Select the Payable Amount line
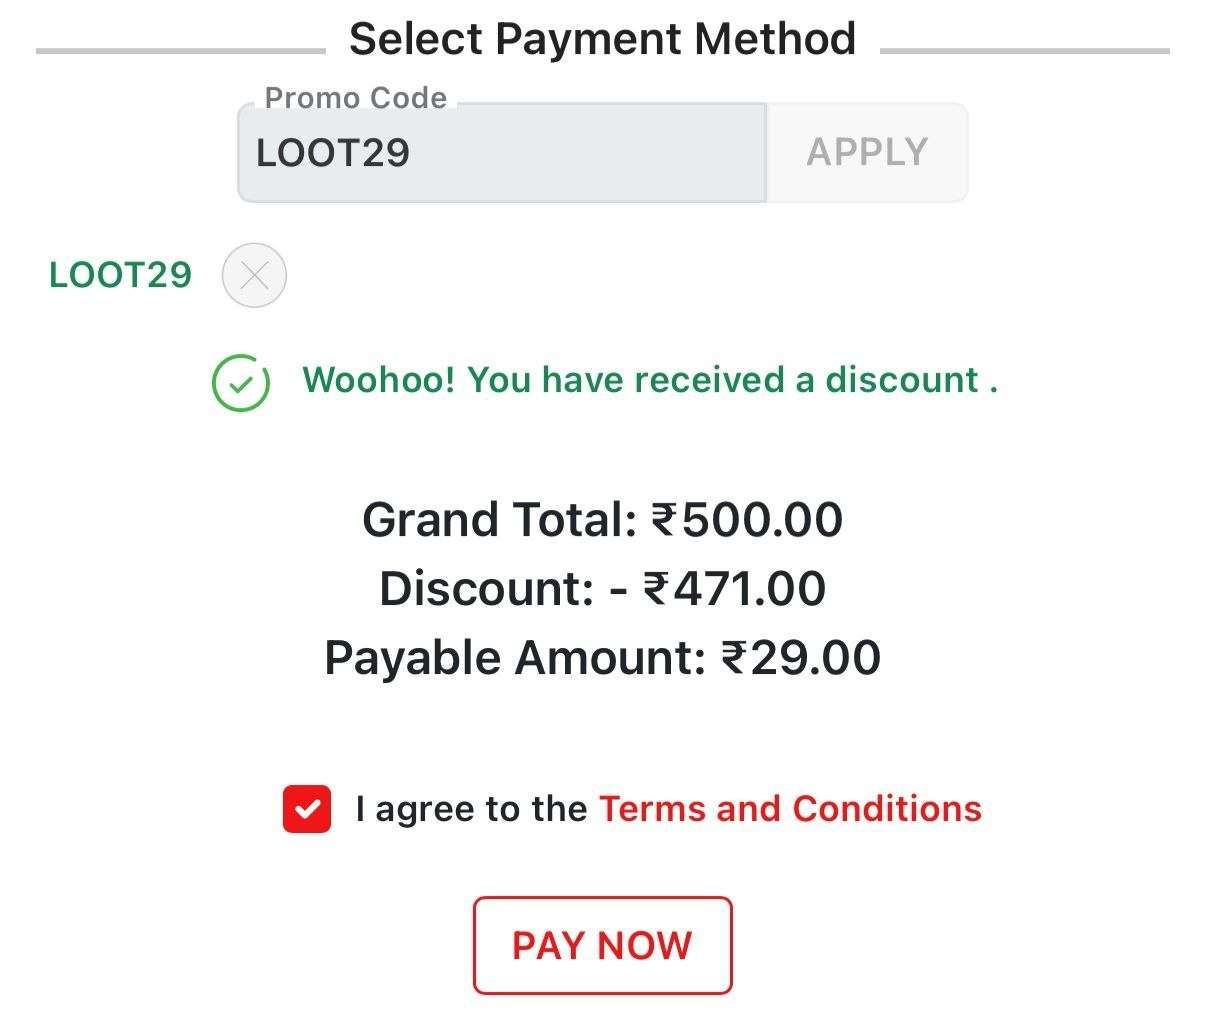 point(602,658)
